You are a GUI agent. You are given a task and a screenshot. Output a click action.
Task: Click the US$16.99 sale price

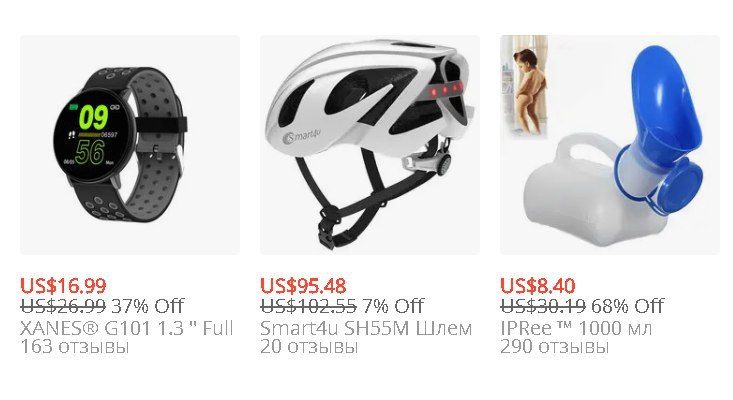click(63, 286)
